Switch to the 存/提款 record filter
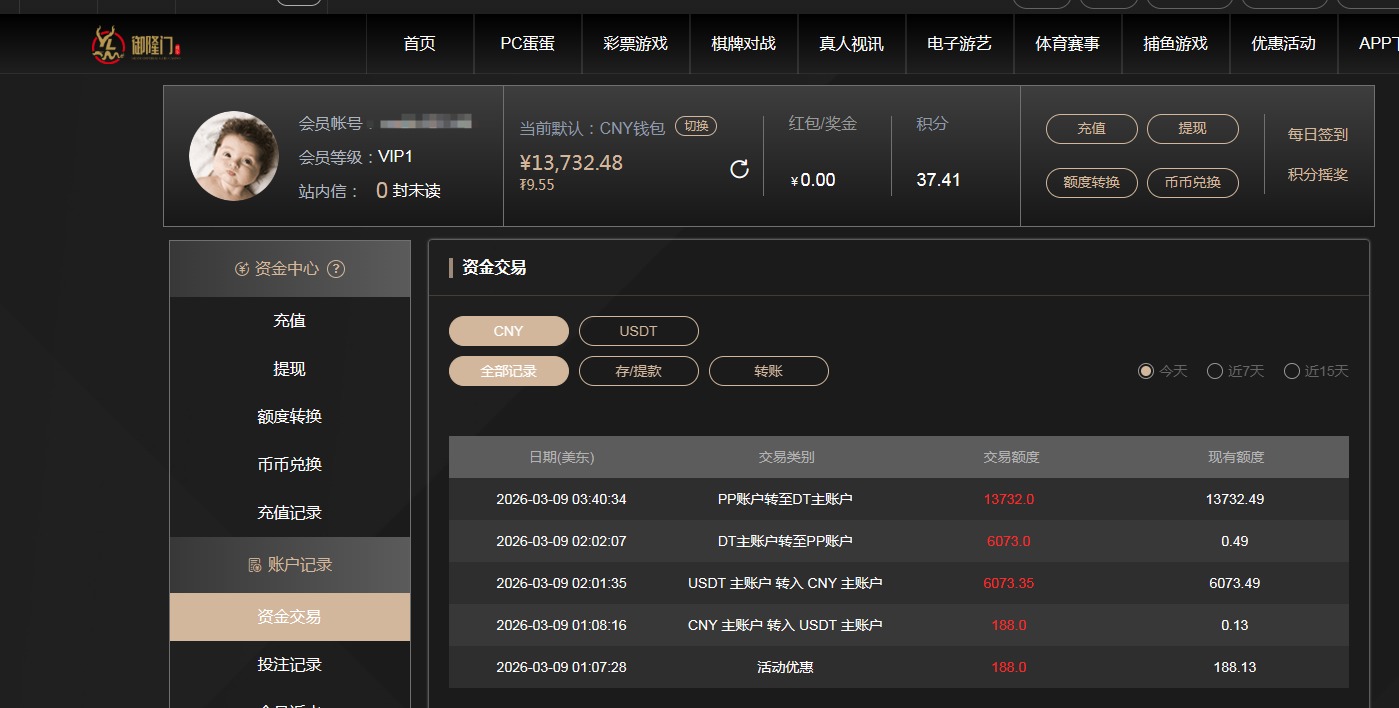The width and height of the screenshot is (1399, 708). (638, 370)
